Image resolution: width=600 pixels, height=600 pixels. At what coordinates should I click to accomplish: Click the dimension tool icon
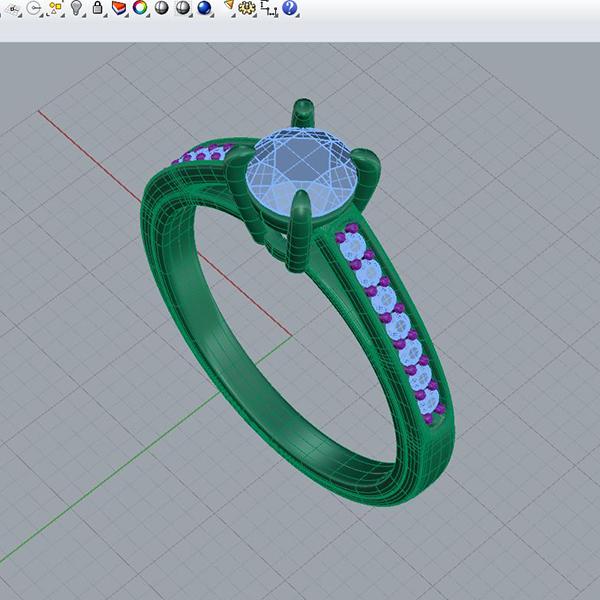click(x=269, y=8)
